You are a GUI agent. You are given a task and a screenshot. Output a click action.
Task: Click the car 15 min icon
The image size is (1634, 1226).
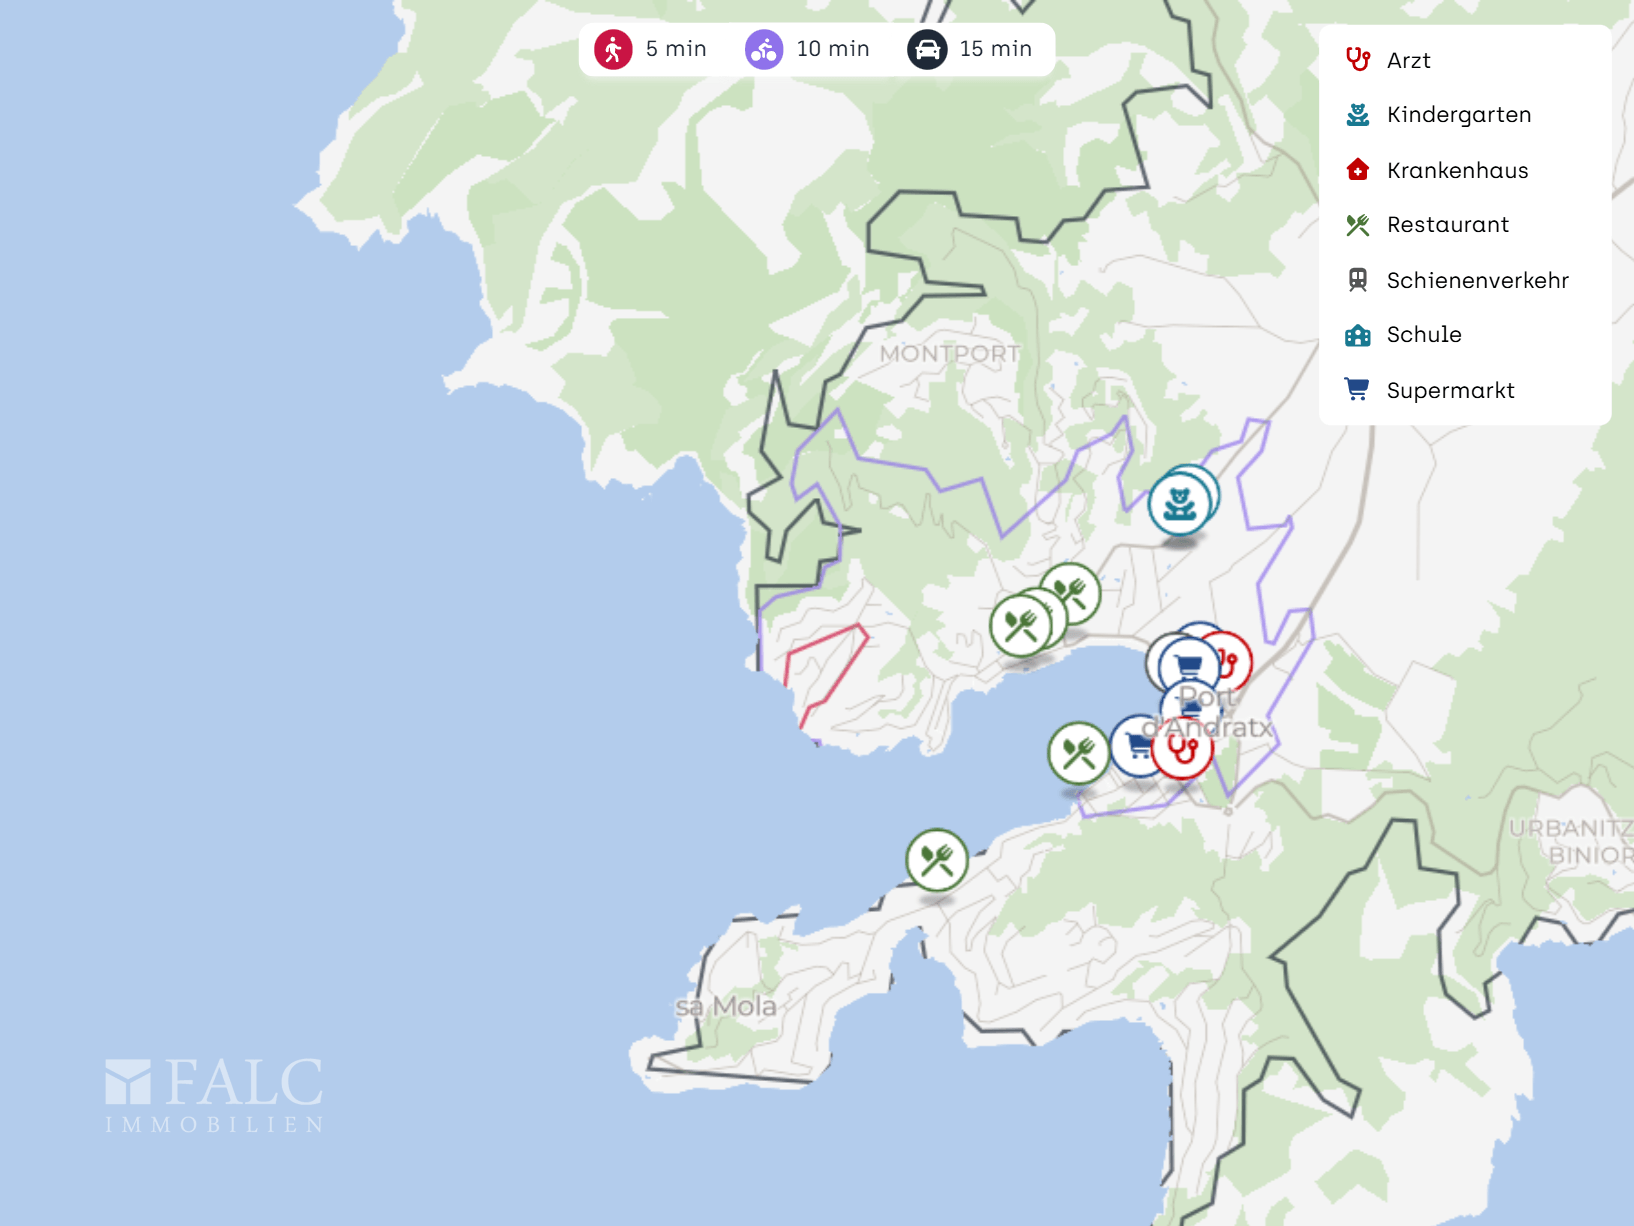coord(927,49)
